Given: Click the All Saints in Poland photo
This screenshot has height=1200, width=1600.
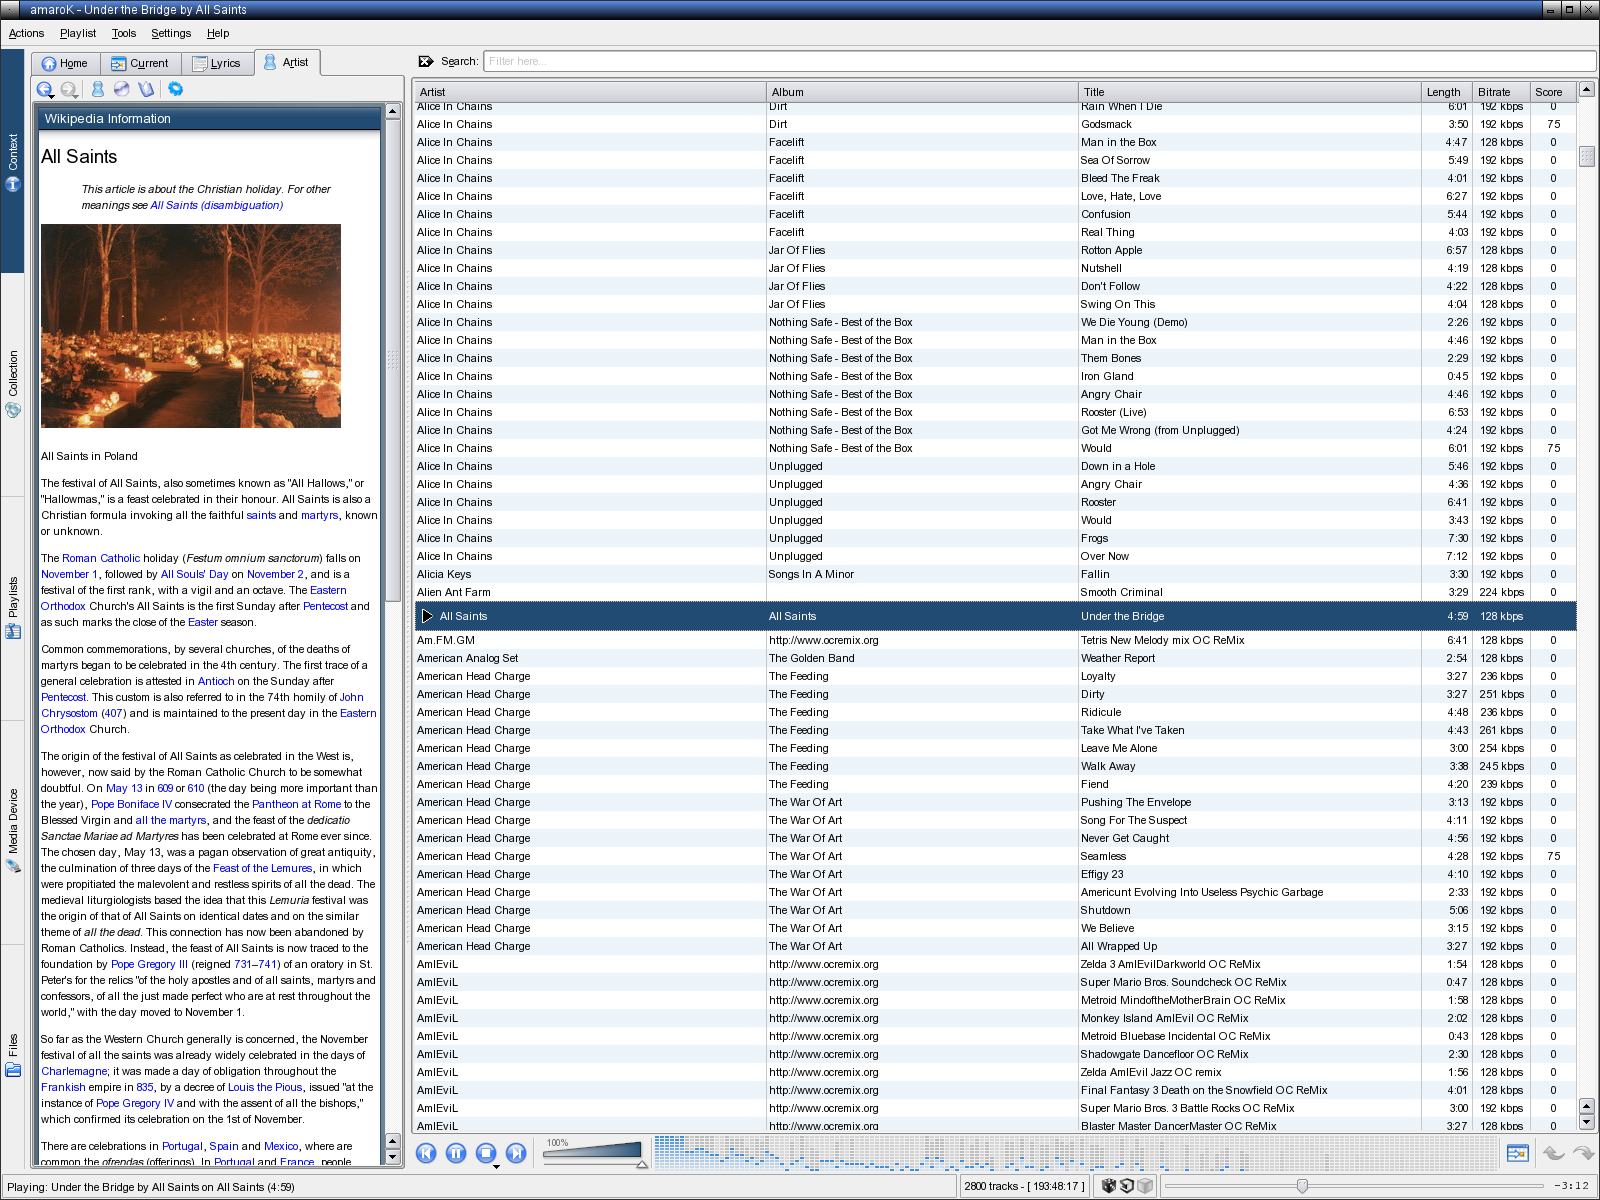Looking at the screenshot, I should click(x=191, y=326).
